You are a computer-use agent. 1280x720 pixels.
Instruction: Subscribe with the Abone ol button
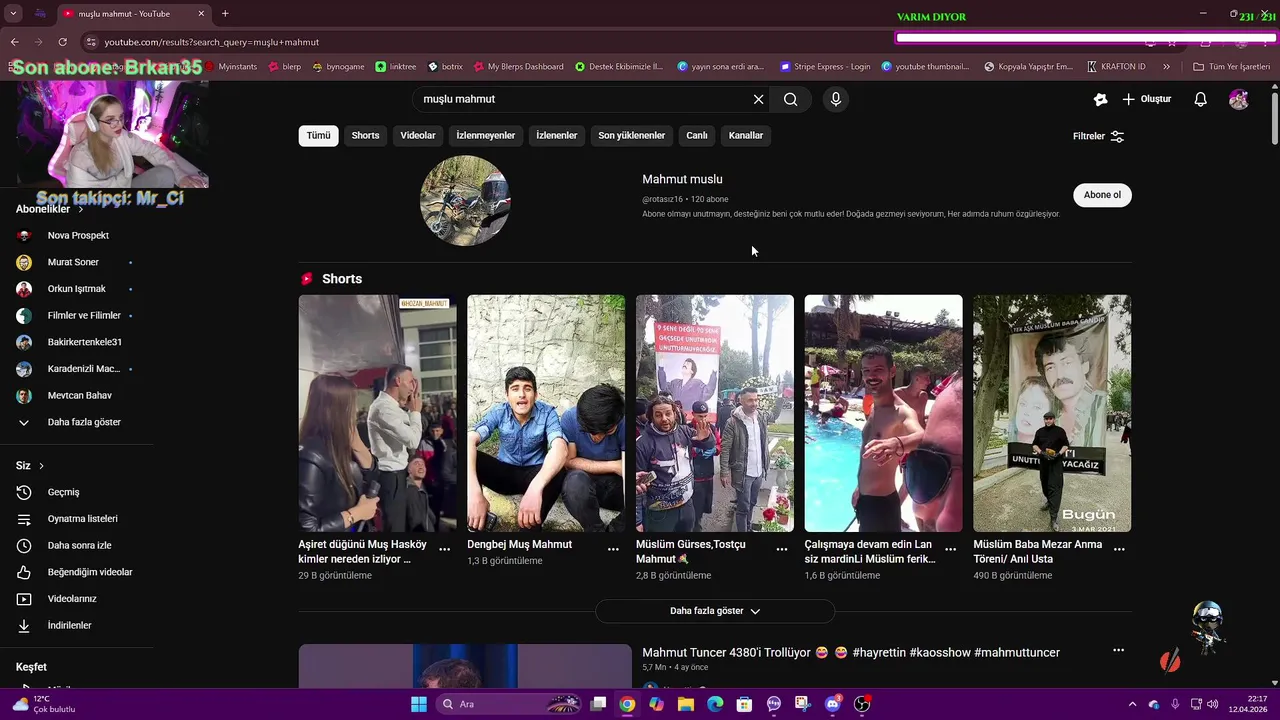click(1102, 195)
